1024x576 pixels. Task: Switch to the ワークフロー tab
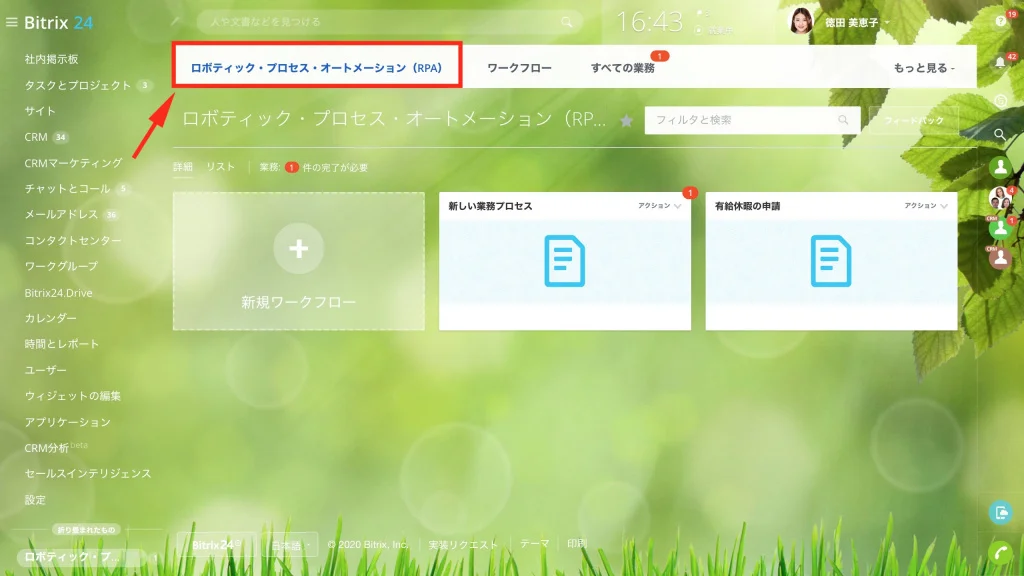[x=519, y=68]
